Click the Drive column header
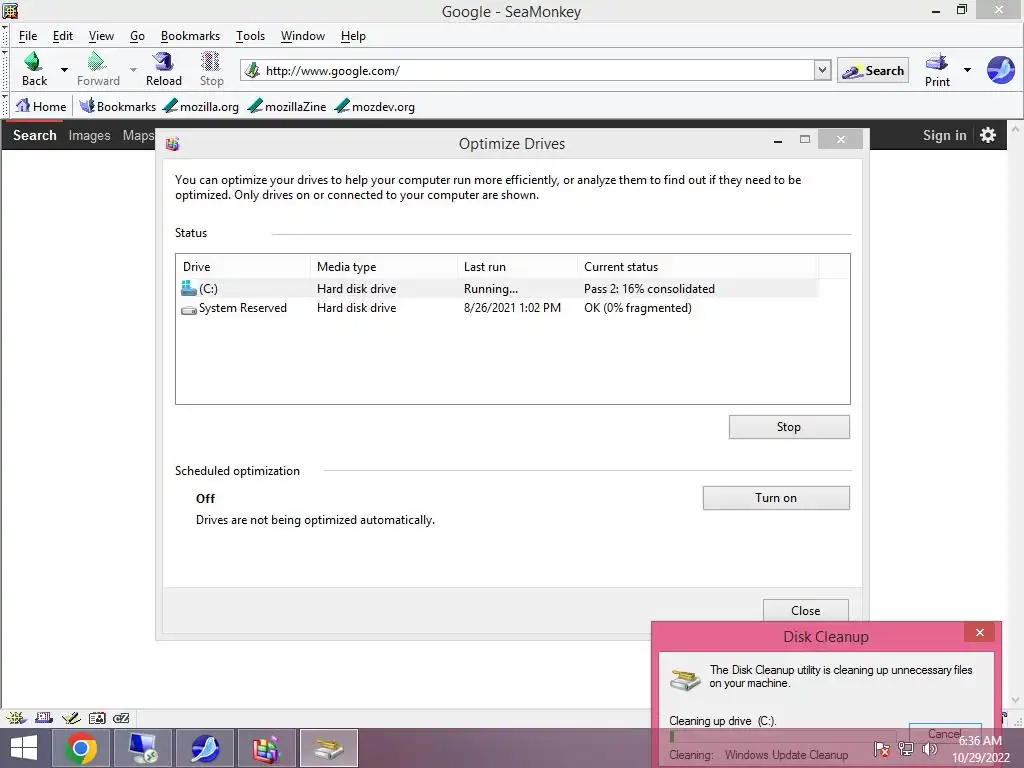This screenshot has width=1024, height=768. point(243,266)
